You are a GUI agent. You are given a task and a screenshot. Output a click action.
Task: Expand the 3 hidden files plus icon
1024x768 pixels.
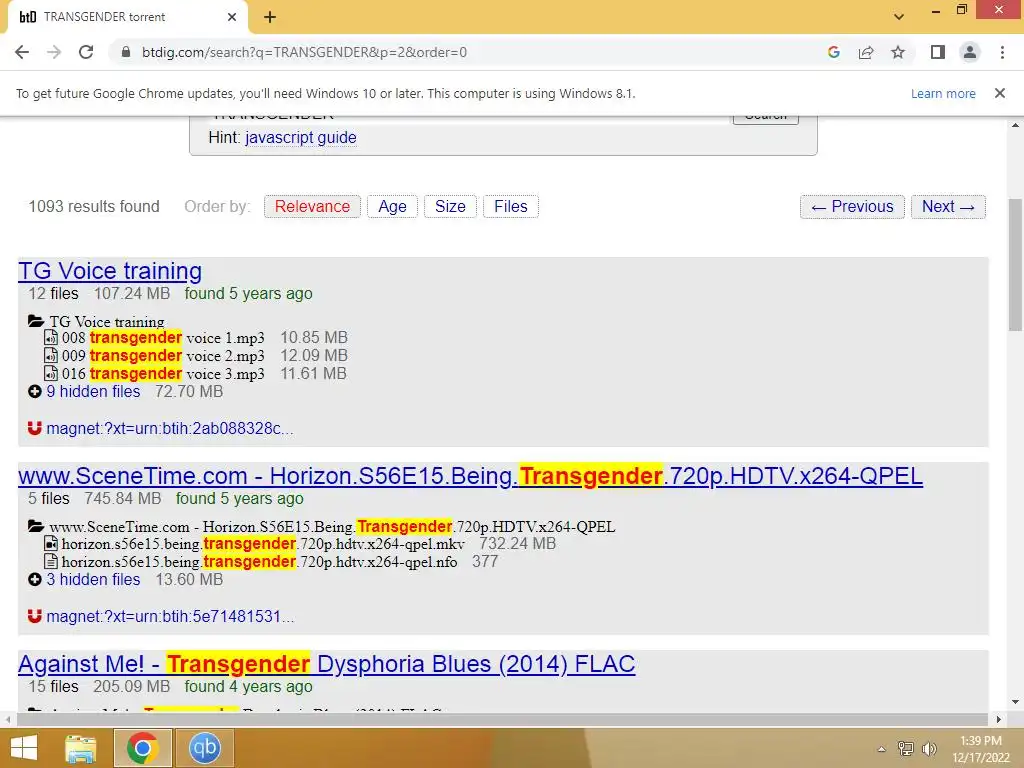coord(35,579)
